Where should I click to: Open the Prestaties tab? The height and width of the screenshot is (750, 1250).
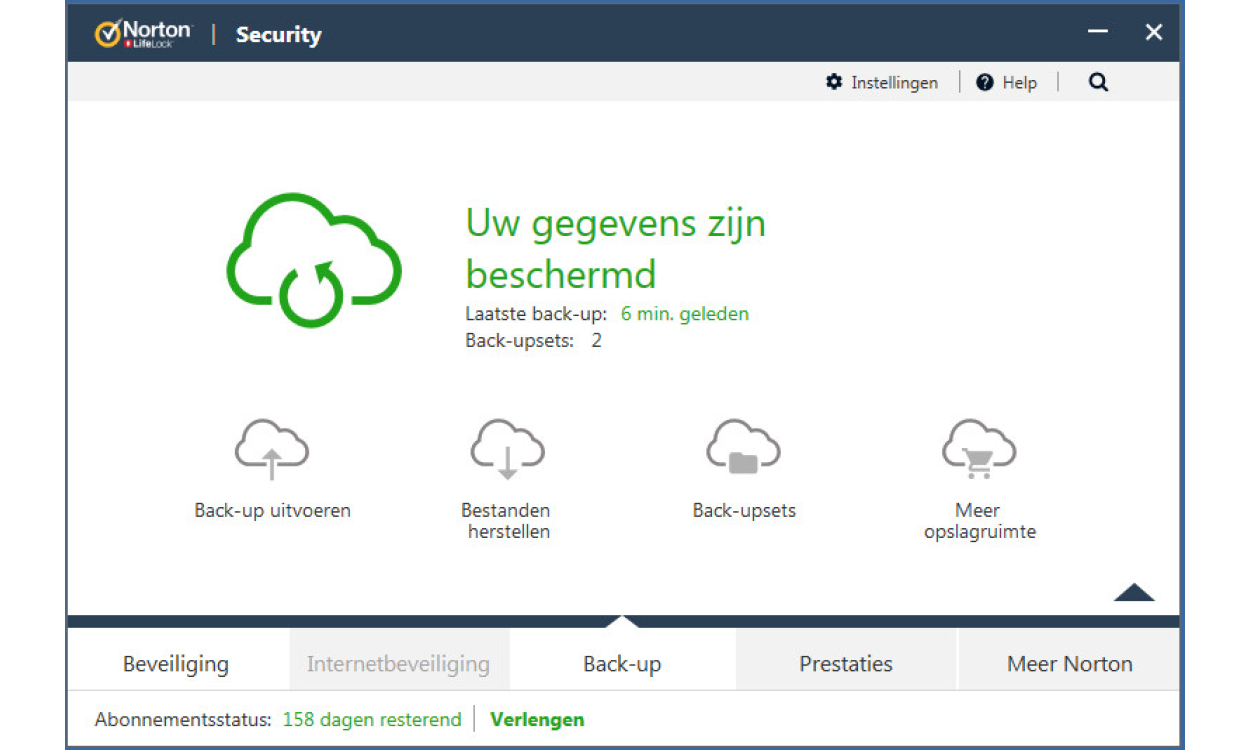(846, 664)
